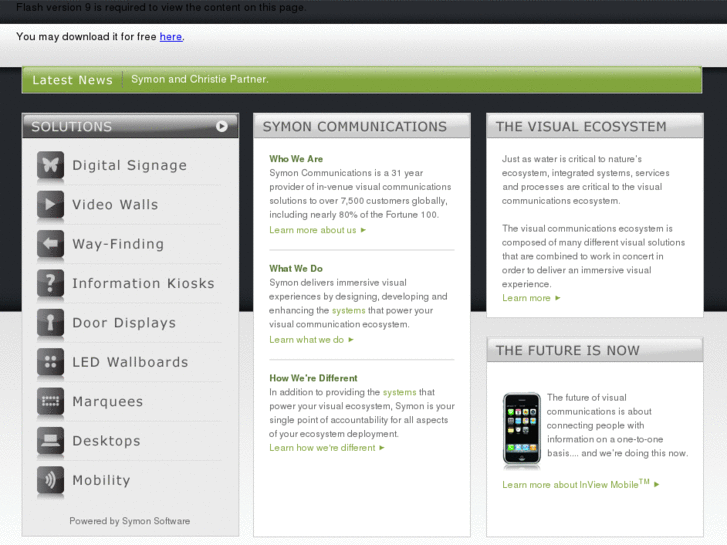
Task: Select Information Kiosks in Solutions list
Action: (x=143, y=283)
